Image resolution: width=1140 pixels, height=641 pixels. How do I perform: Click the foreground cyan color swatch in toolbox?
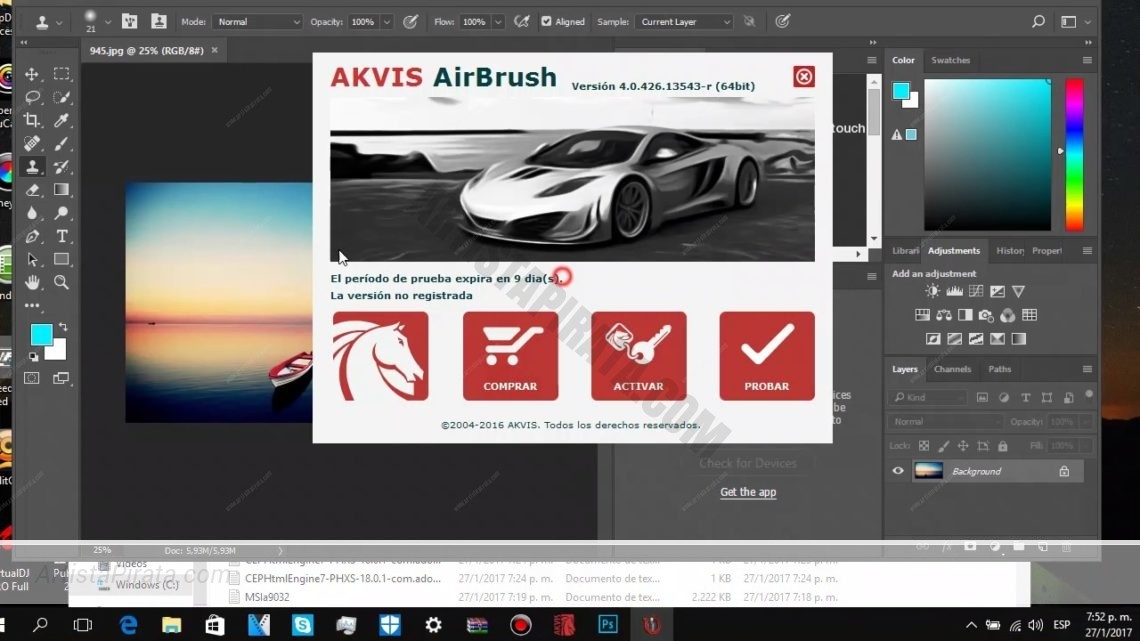(x=40, y=334)
